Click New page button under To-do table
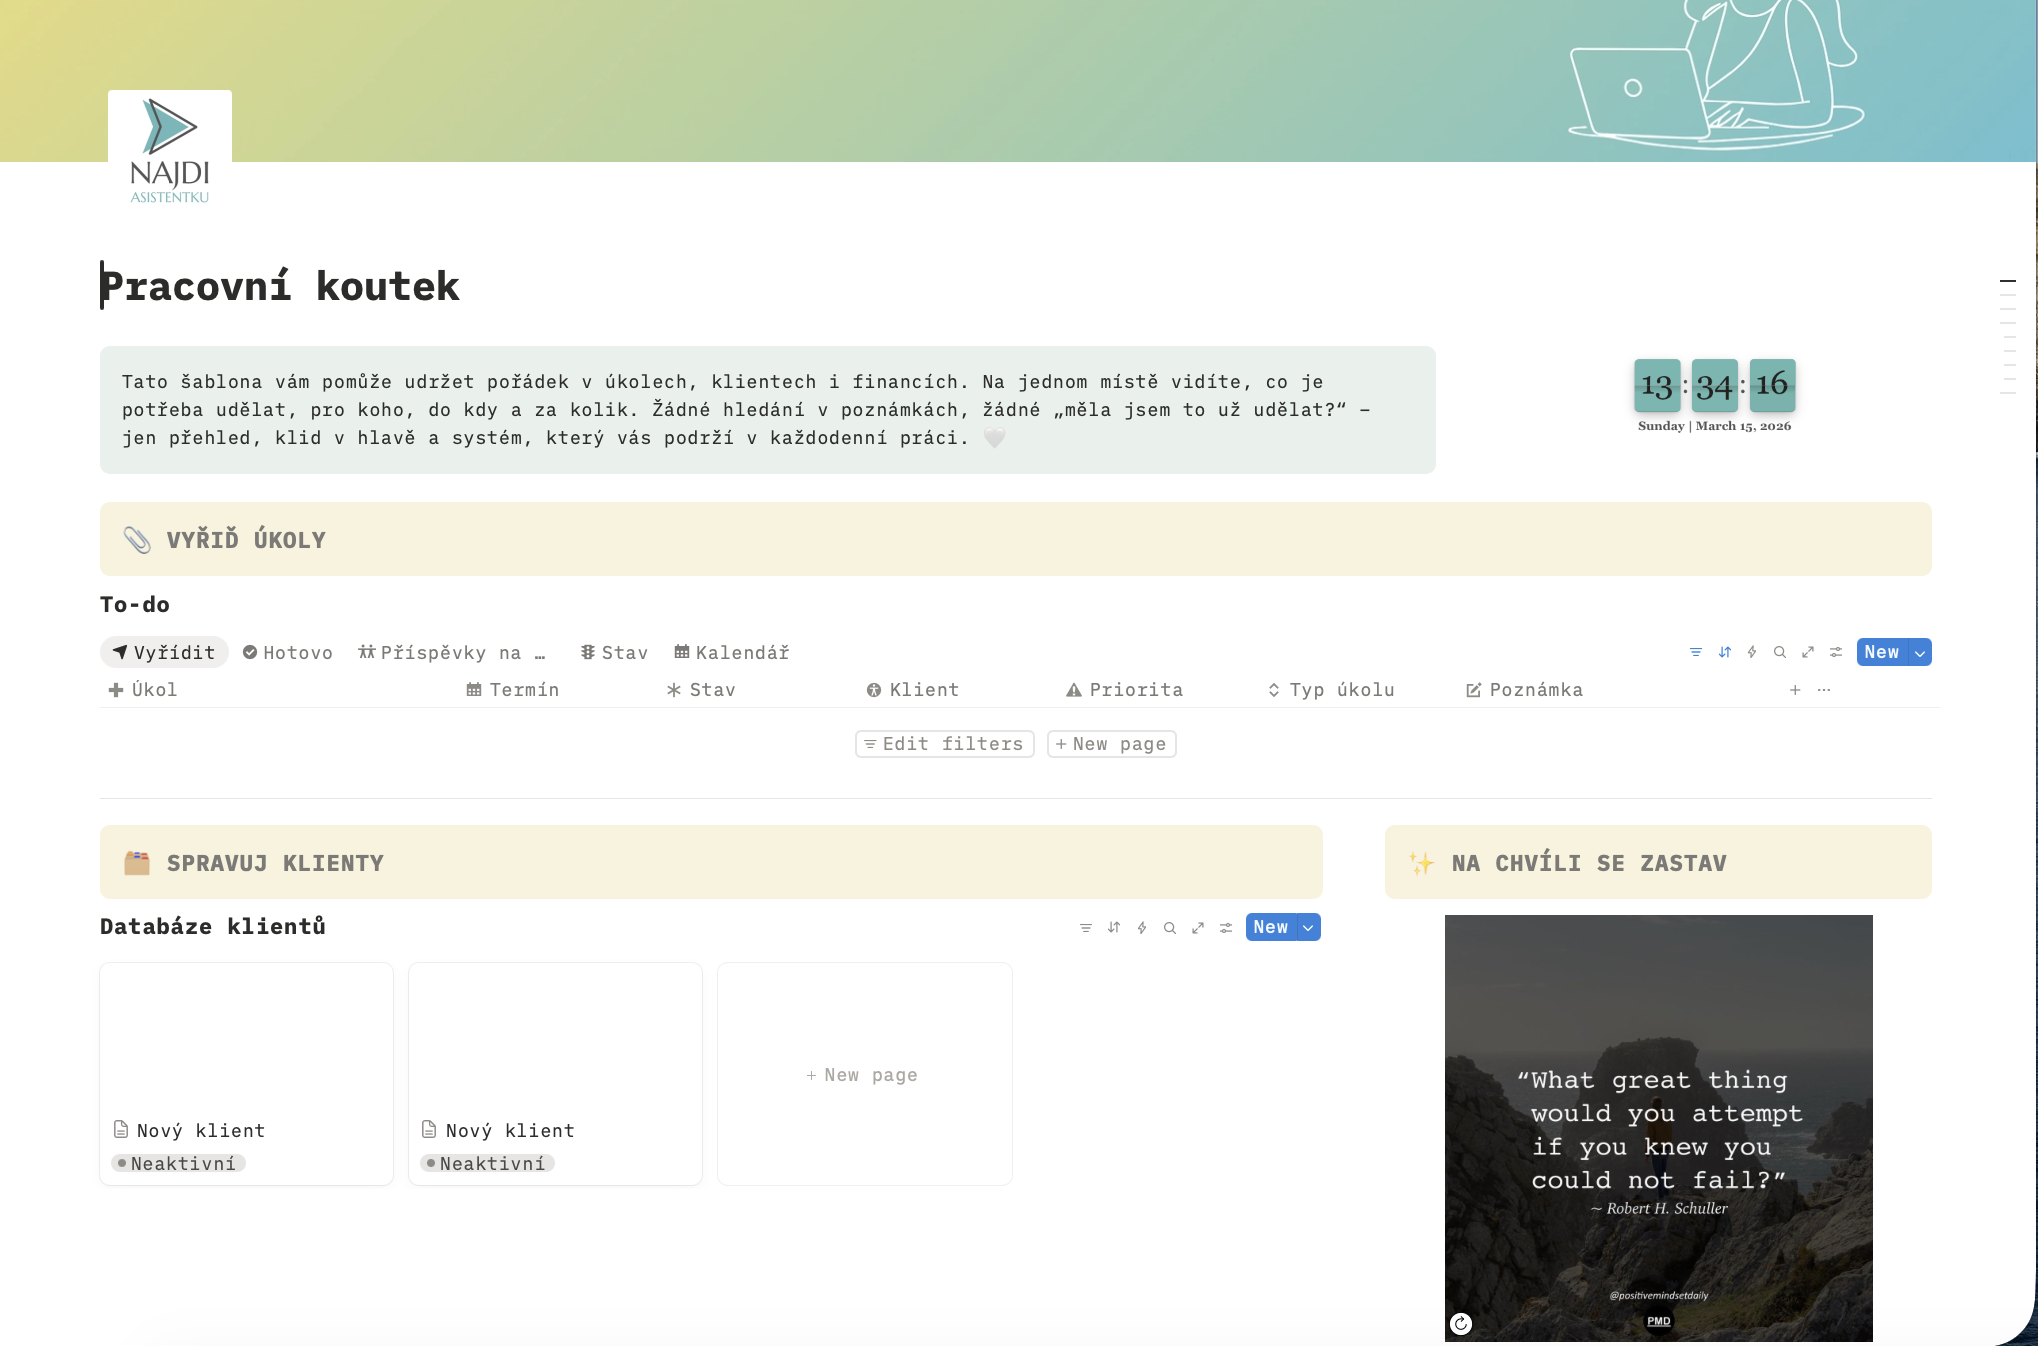This screenshot has height=1346, width=2038. coord(1111,744)
